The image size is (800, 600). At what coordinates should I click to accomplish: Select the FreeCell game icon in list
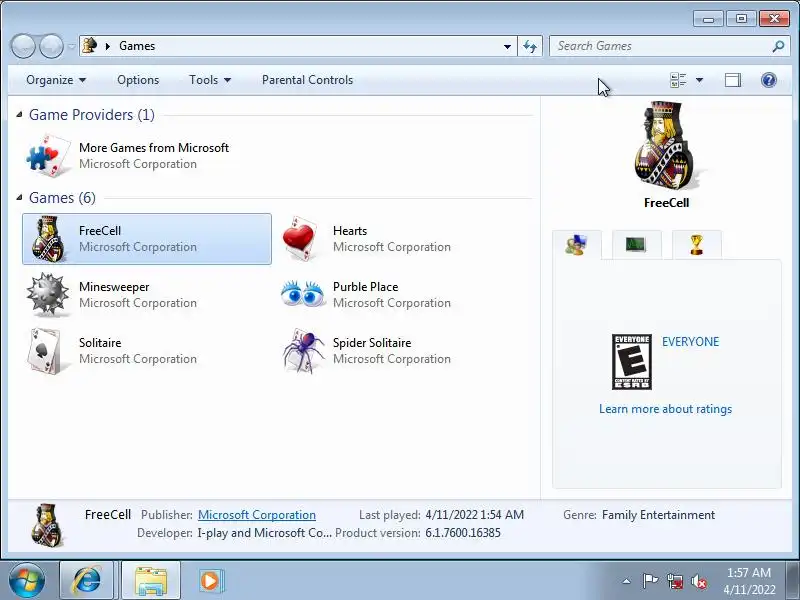pyautogui.click(x=48, y=239)
